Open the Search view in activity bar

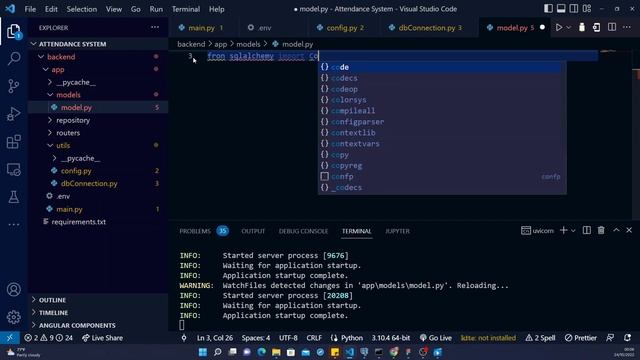tap(13, 58)
